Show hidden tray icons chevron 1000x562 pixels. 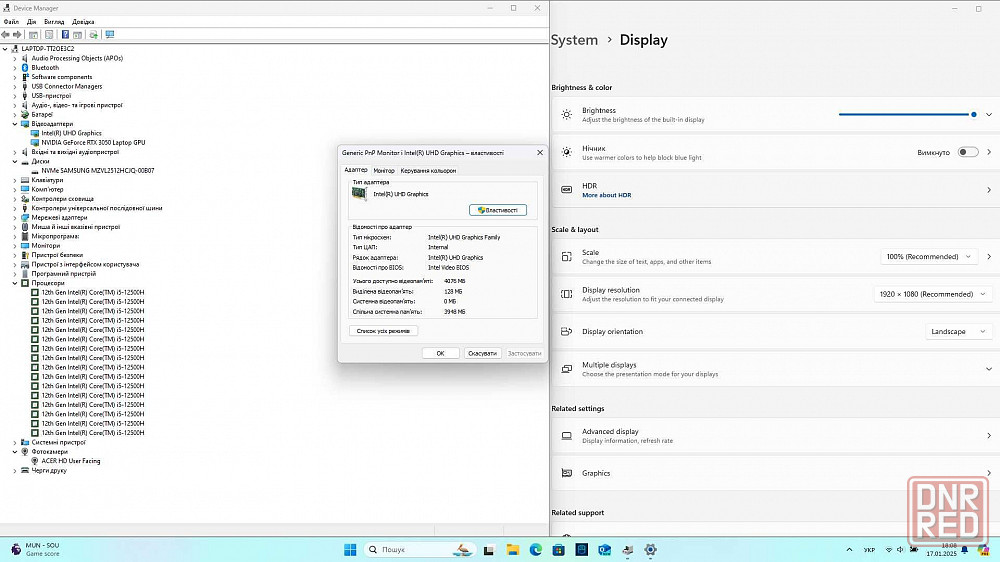(849, 550)
